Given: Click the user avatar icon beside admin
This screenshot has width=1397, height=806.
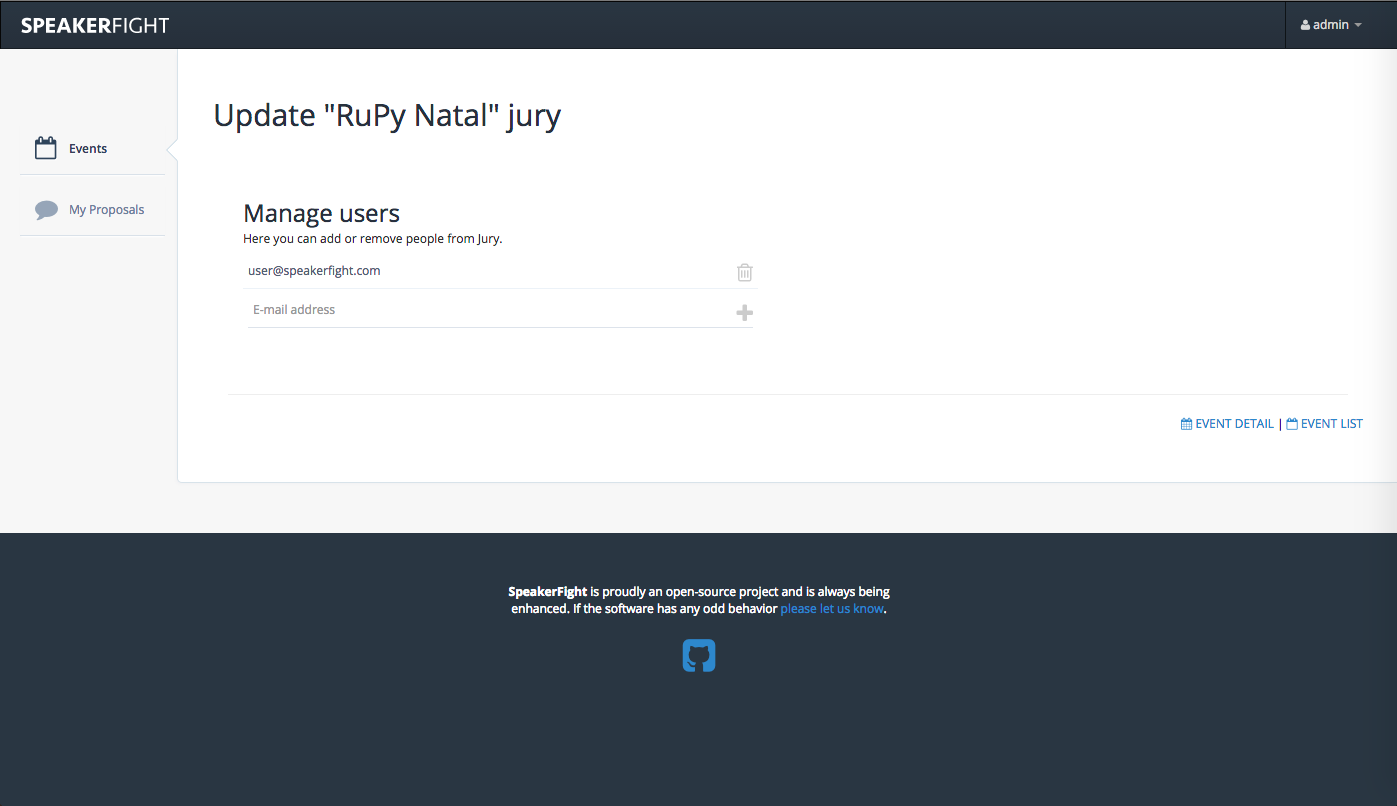Looking at the screenshot, I should tap(1305, 25).
